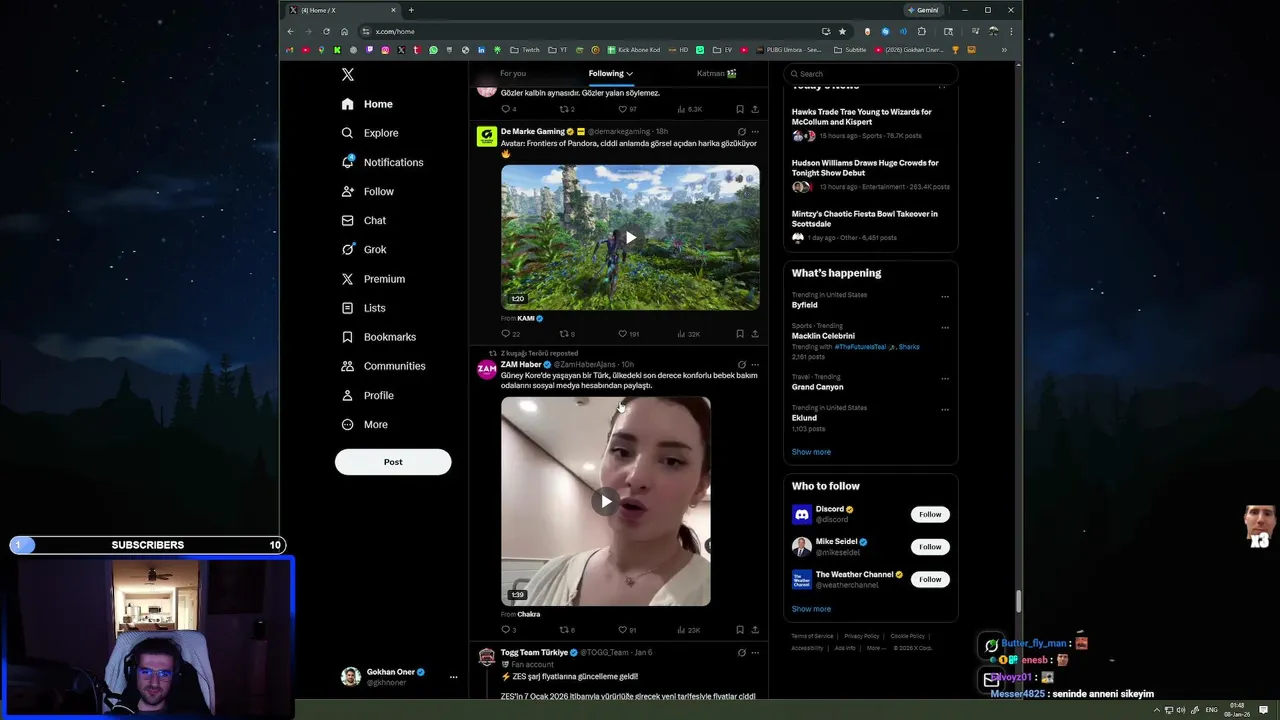Open more options for Grand Canyon trend

point(945,378)
